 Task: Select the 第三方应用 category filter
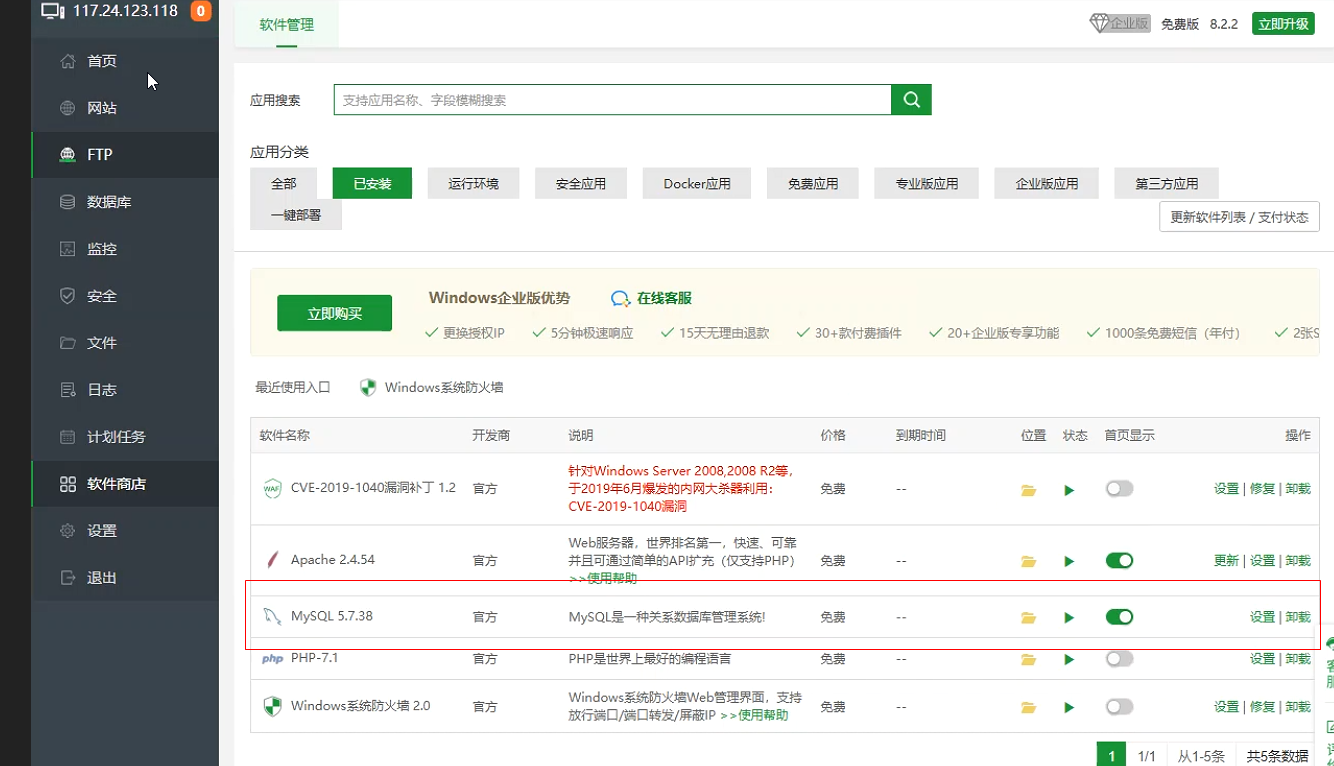1166,184
